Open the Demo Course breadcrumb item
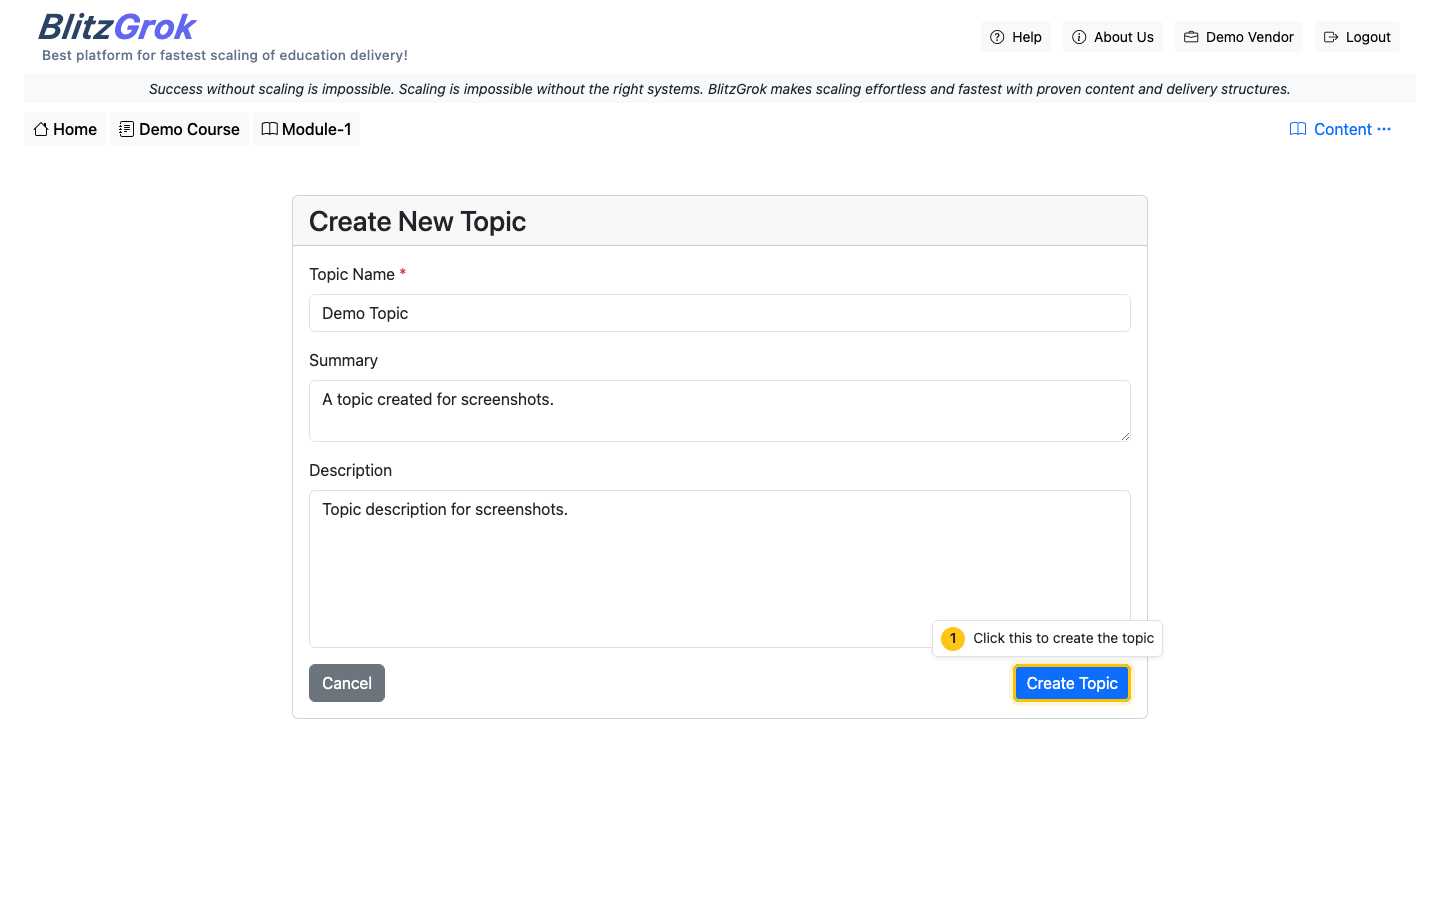This screenshot has width=1440, height=900. (179, 128)
